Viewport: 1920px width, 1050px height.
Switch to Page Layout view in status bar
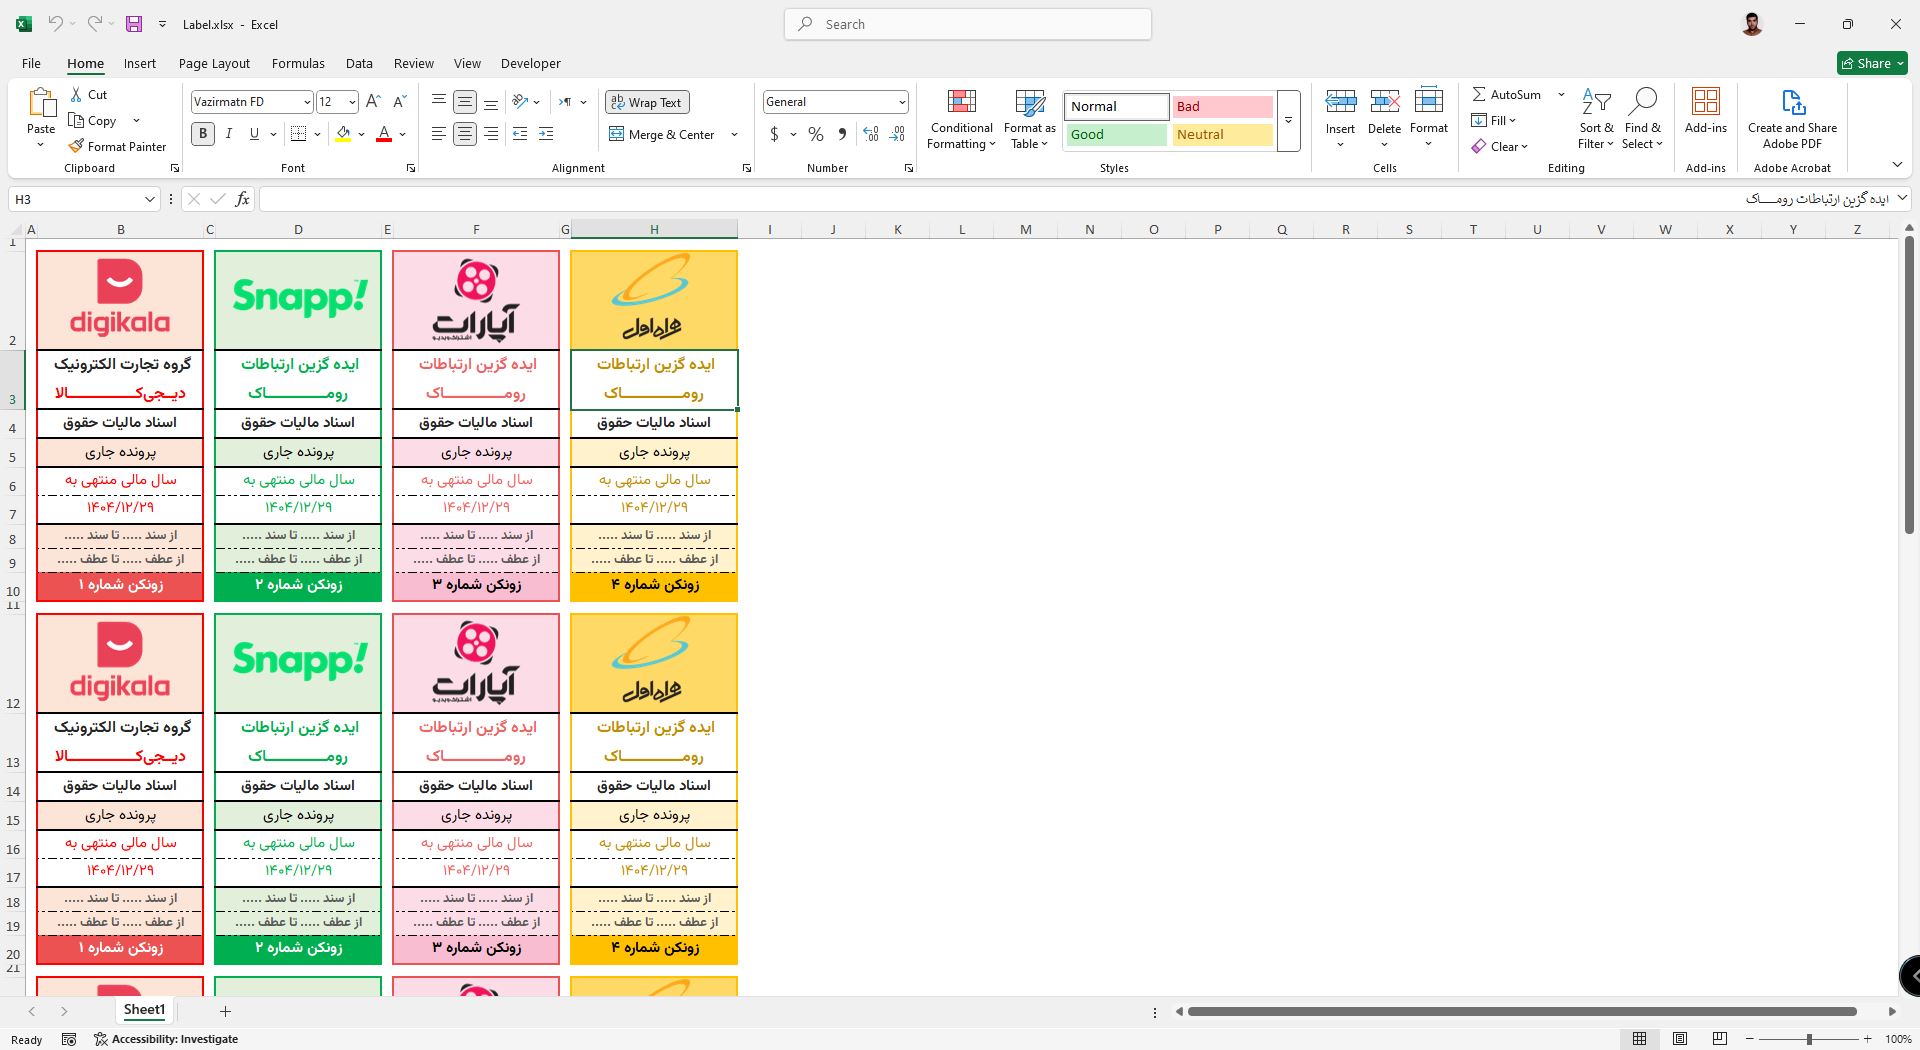1680,1039
